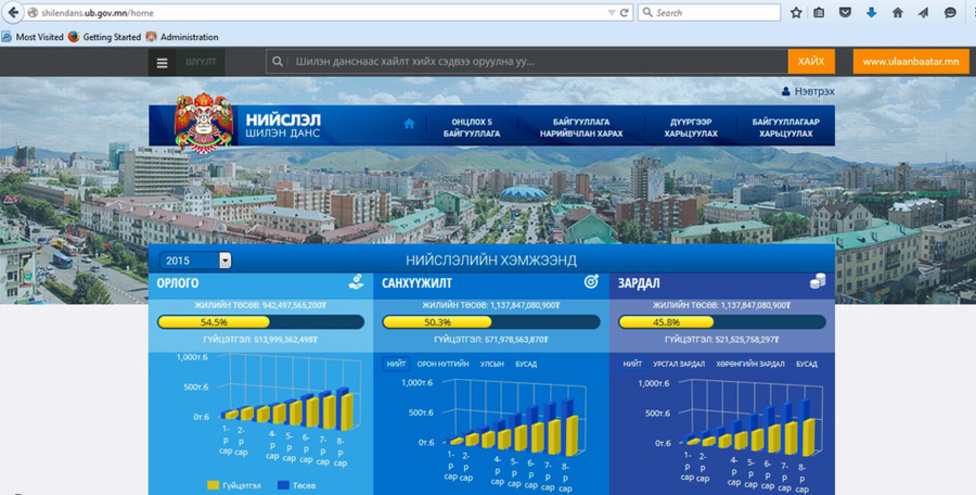The height and width of the screenshot is (495, 976).
Task: Click the browser home toolbar icon
Action: [897, 13]
